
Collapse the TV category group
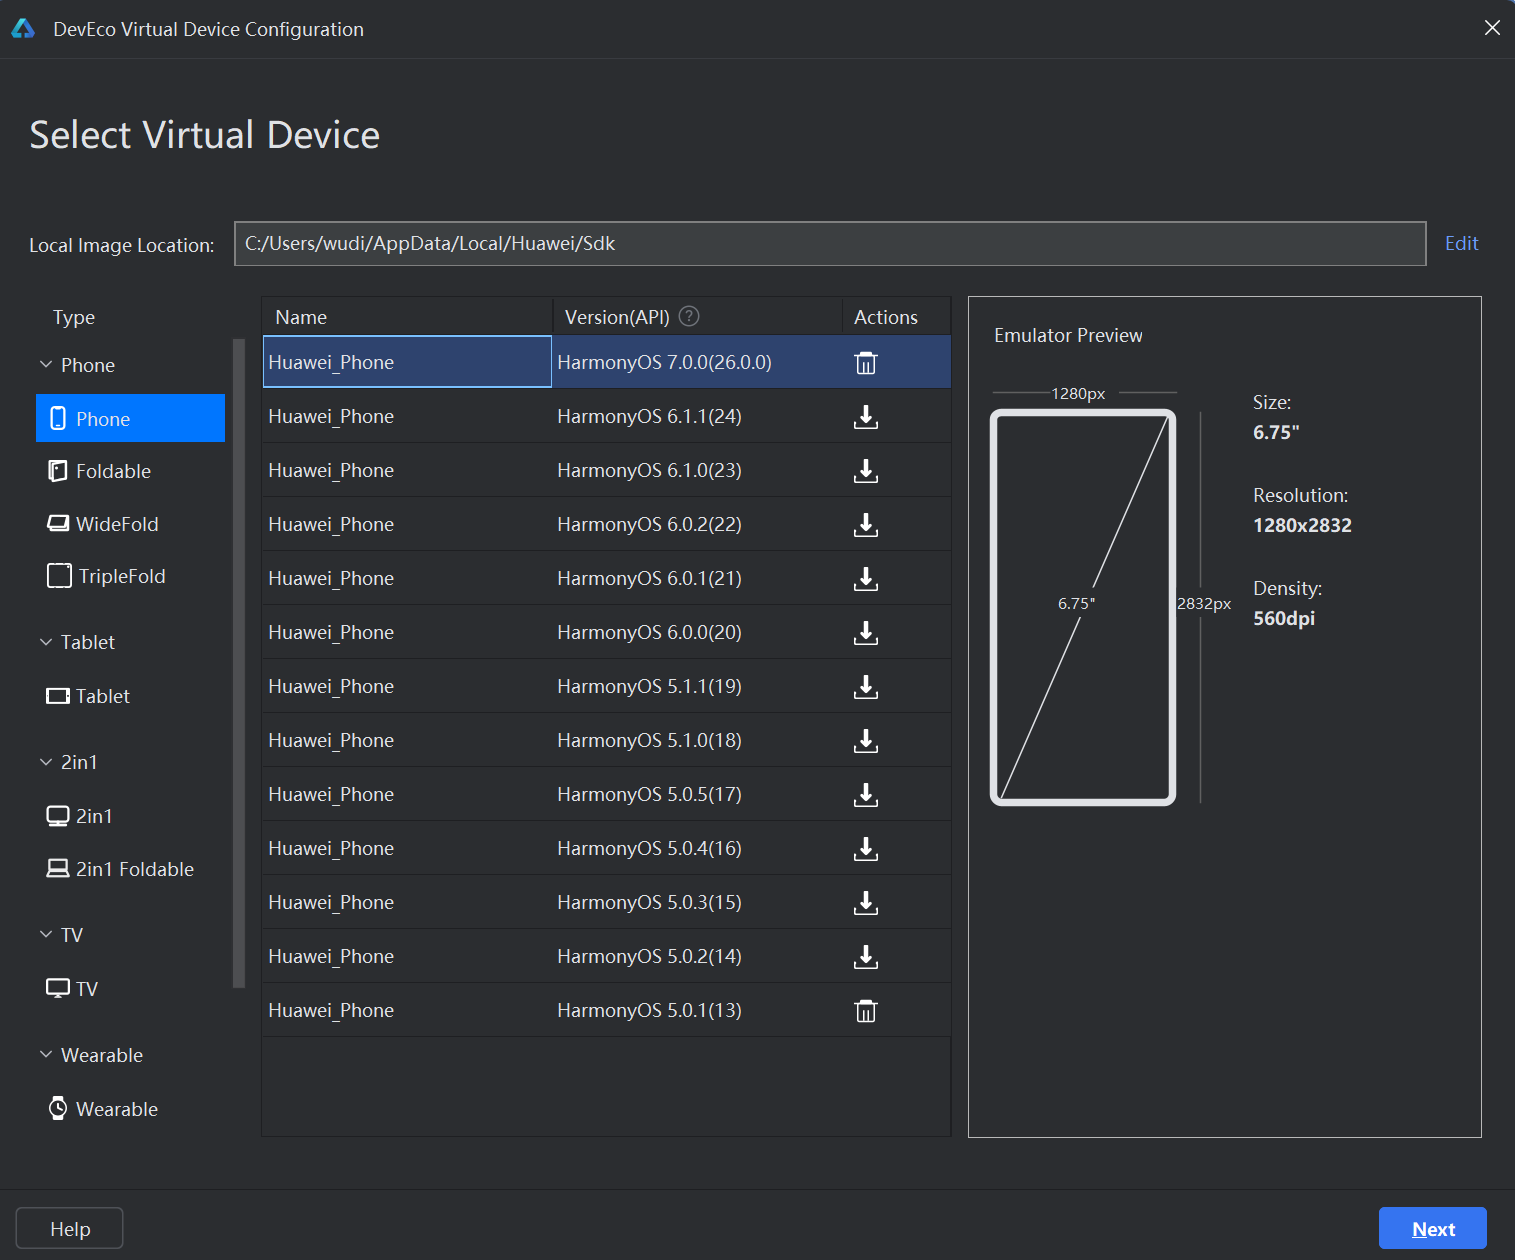(x=46, y=935)
